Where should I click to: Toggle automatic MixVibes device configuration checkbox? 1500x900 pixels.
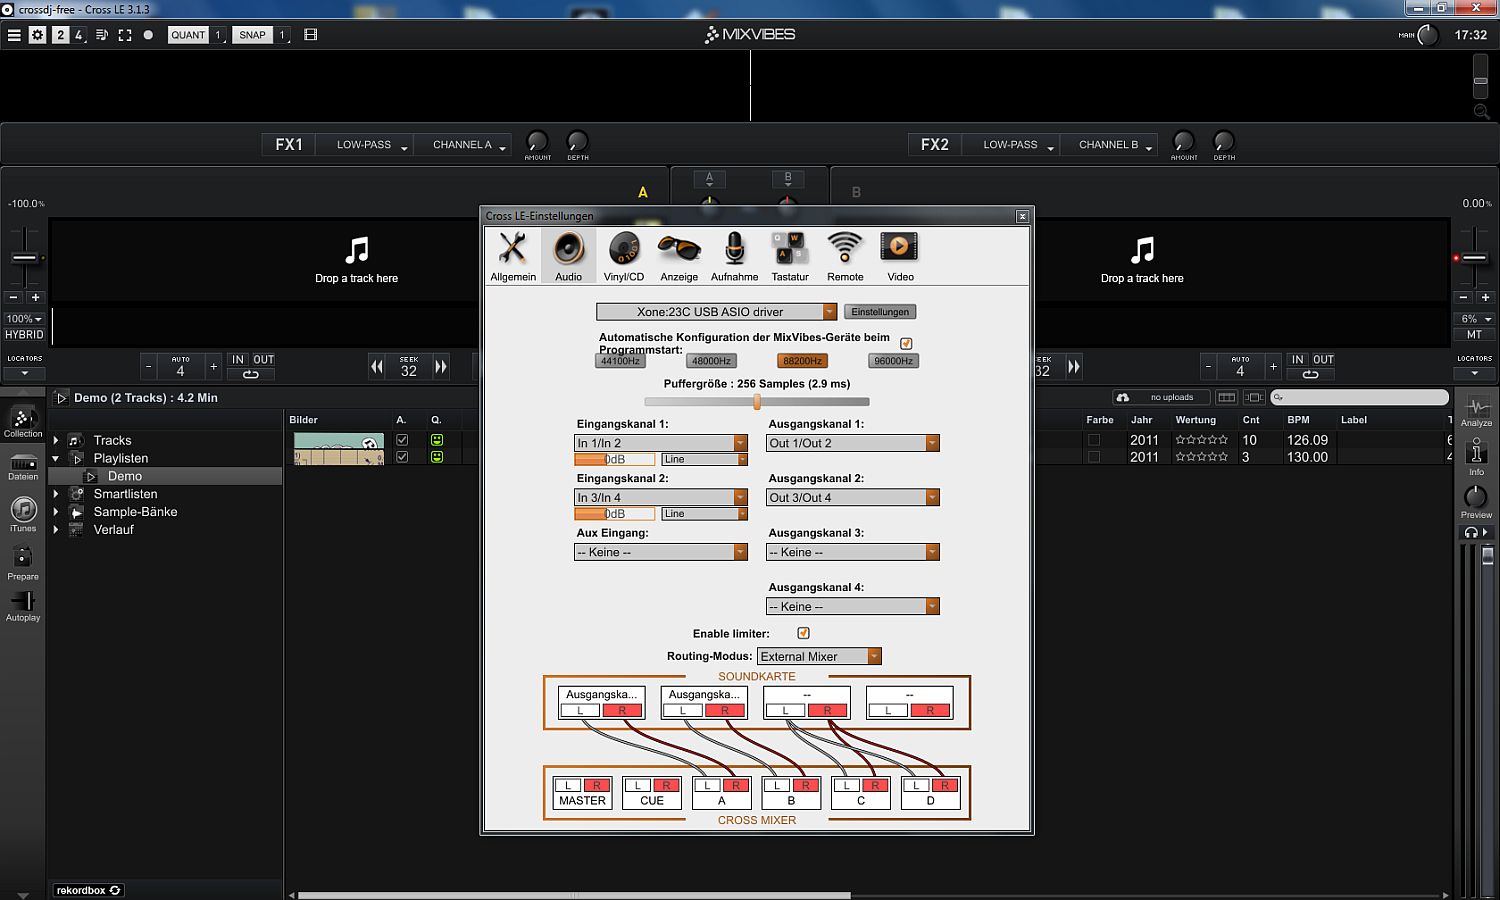[x=906, y=343]
